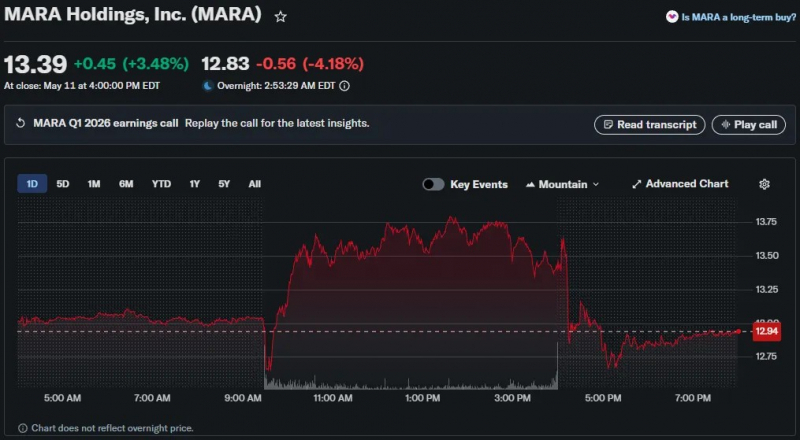Click the 3:00 PM axis label
This screenshot has width=800, height=440.
click(513, 398)
